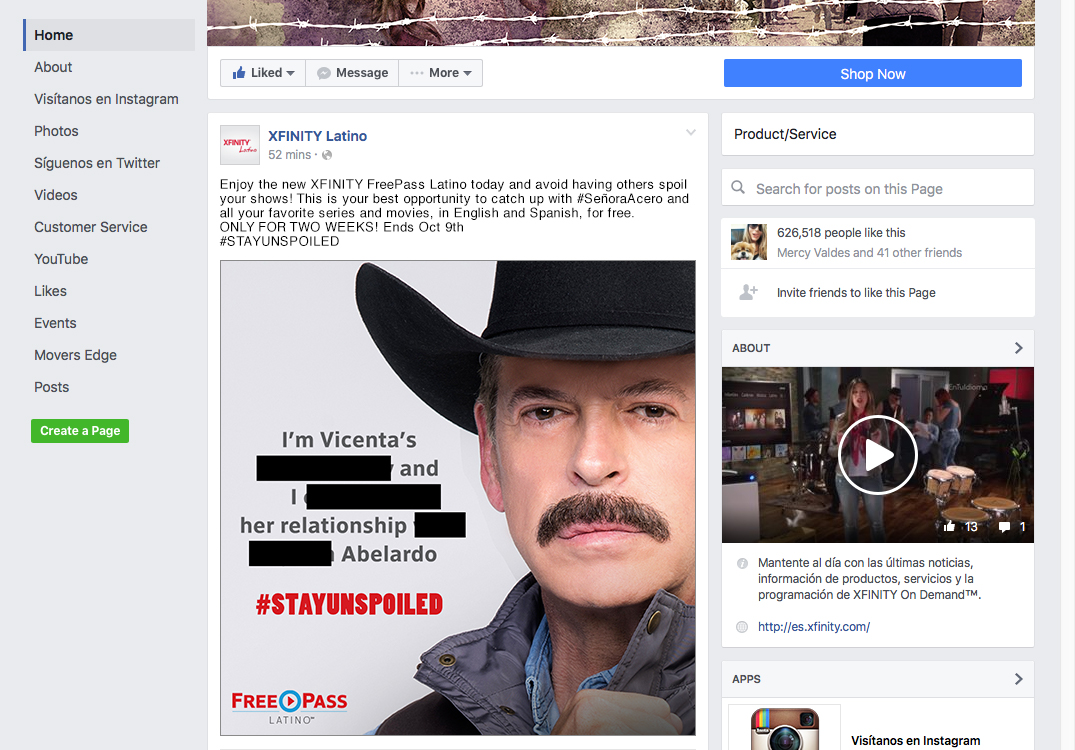
Task: Expand the ABOUT section arrow
Action: [x=1019, y=348]
